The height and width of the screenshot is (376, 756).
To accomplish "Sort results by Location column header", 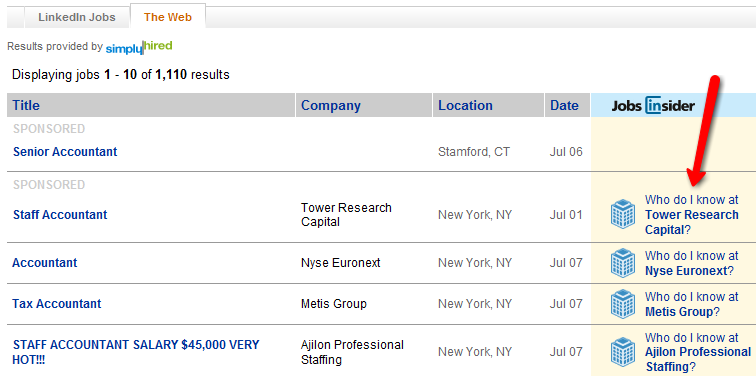I will pos(465,106).
